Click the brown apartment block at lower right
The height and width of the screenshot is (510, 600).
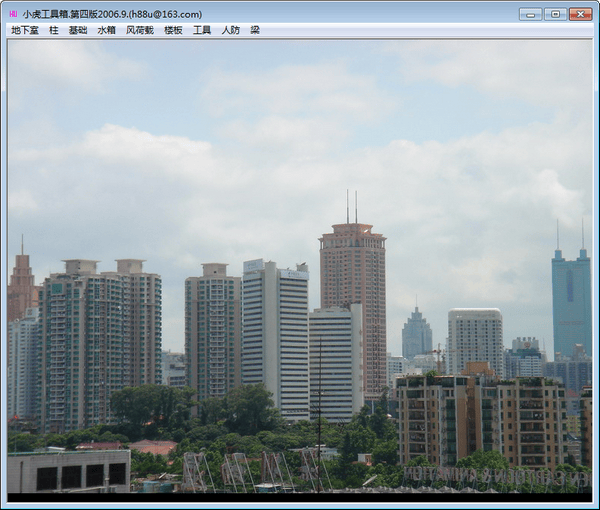(x=480, y=420)
